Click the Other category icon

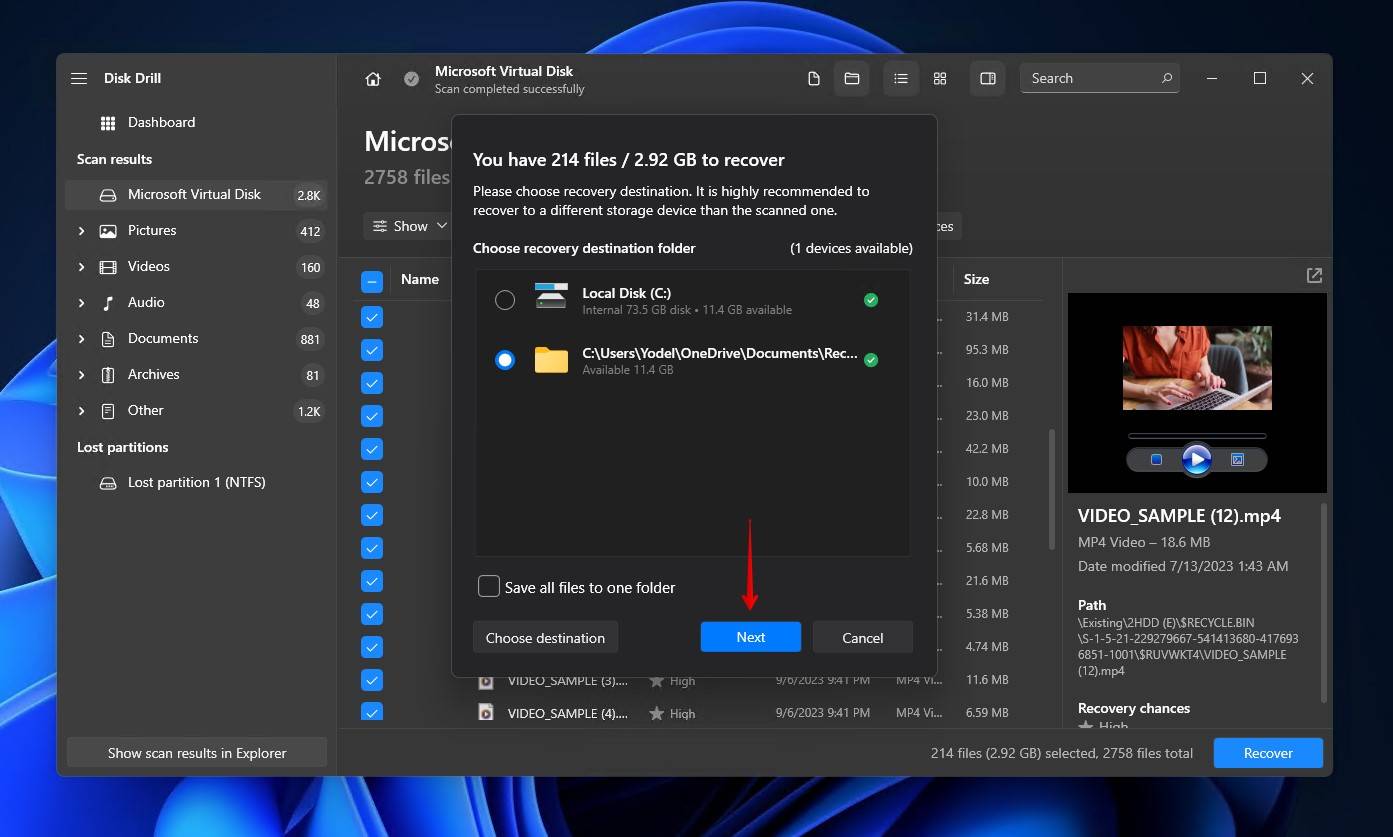pyautogui.click(x=108, y=411)
